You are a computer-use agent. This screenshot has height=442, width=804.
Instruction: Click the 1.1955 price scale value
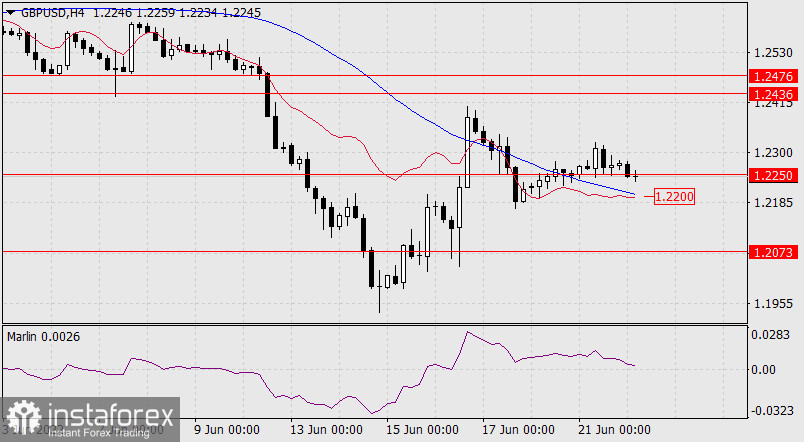[773, 304]
